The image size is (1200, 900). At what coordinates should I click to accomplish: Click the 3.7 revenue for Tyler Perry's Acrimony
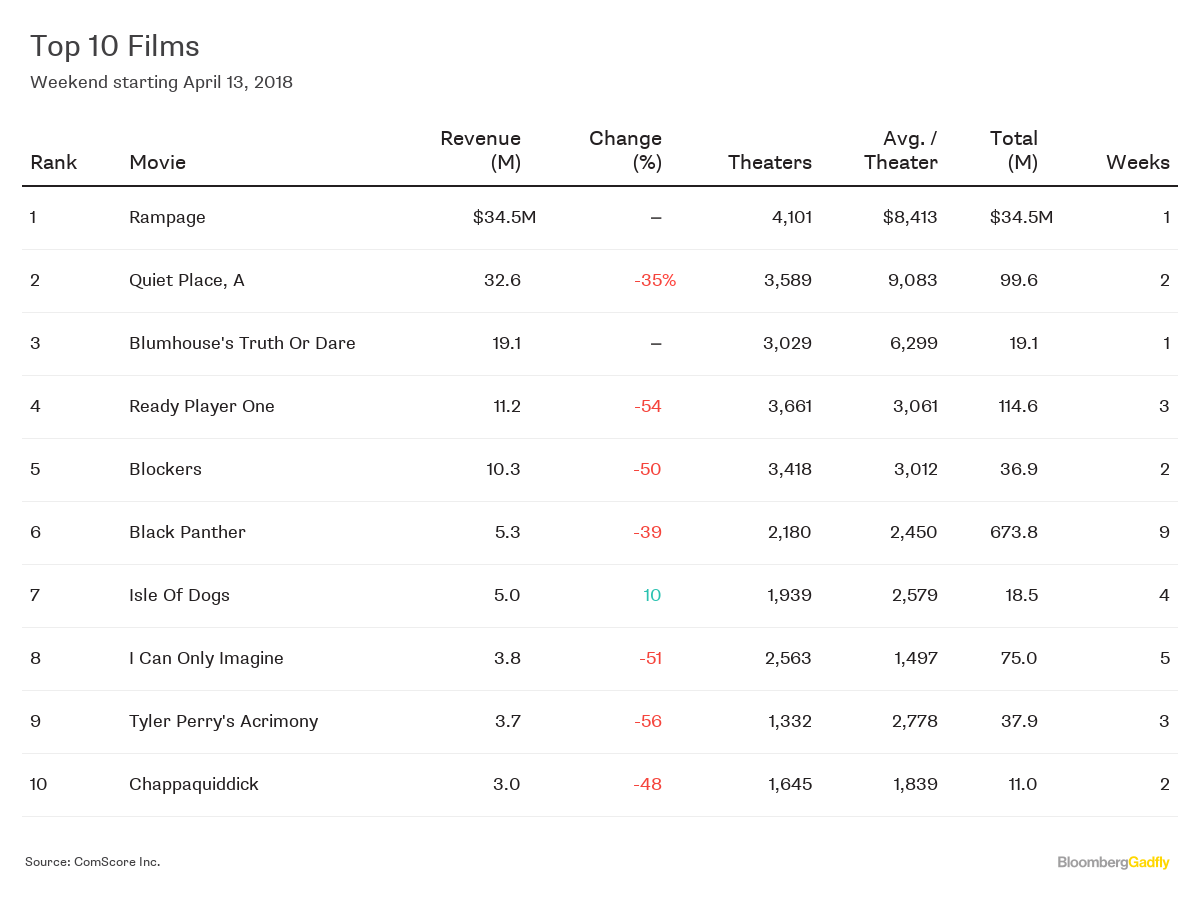(x=508, y=721)
